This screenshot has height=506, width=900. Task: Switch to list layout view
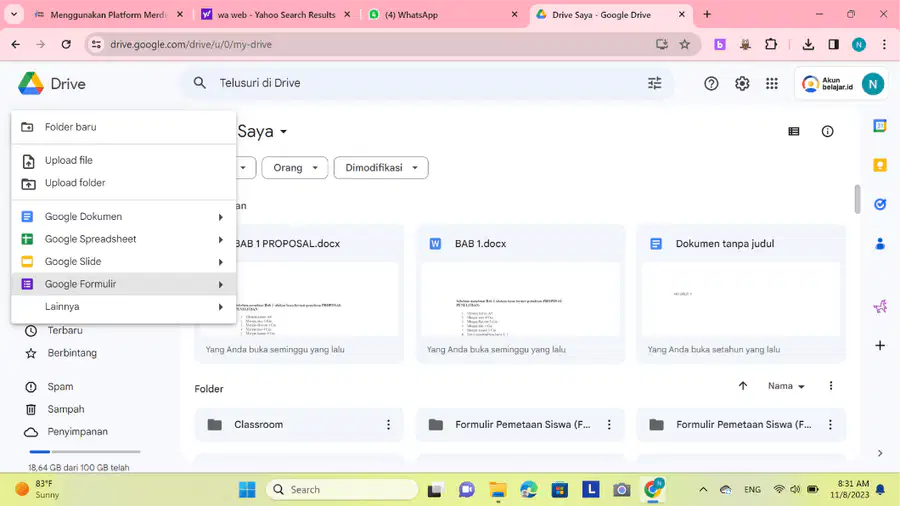[794, 131]
